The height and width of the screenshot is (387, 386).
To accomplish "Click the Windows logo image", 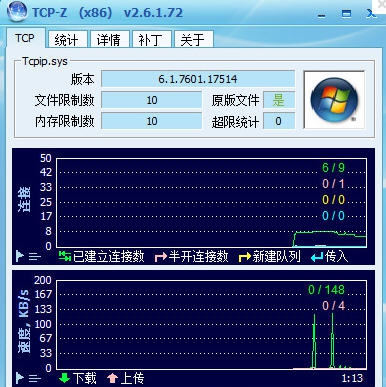I will click(x=334, y=100).
